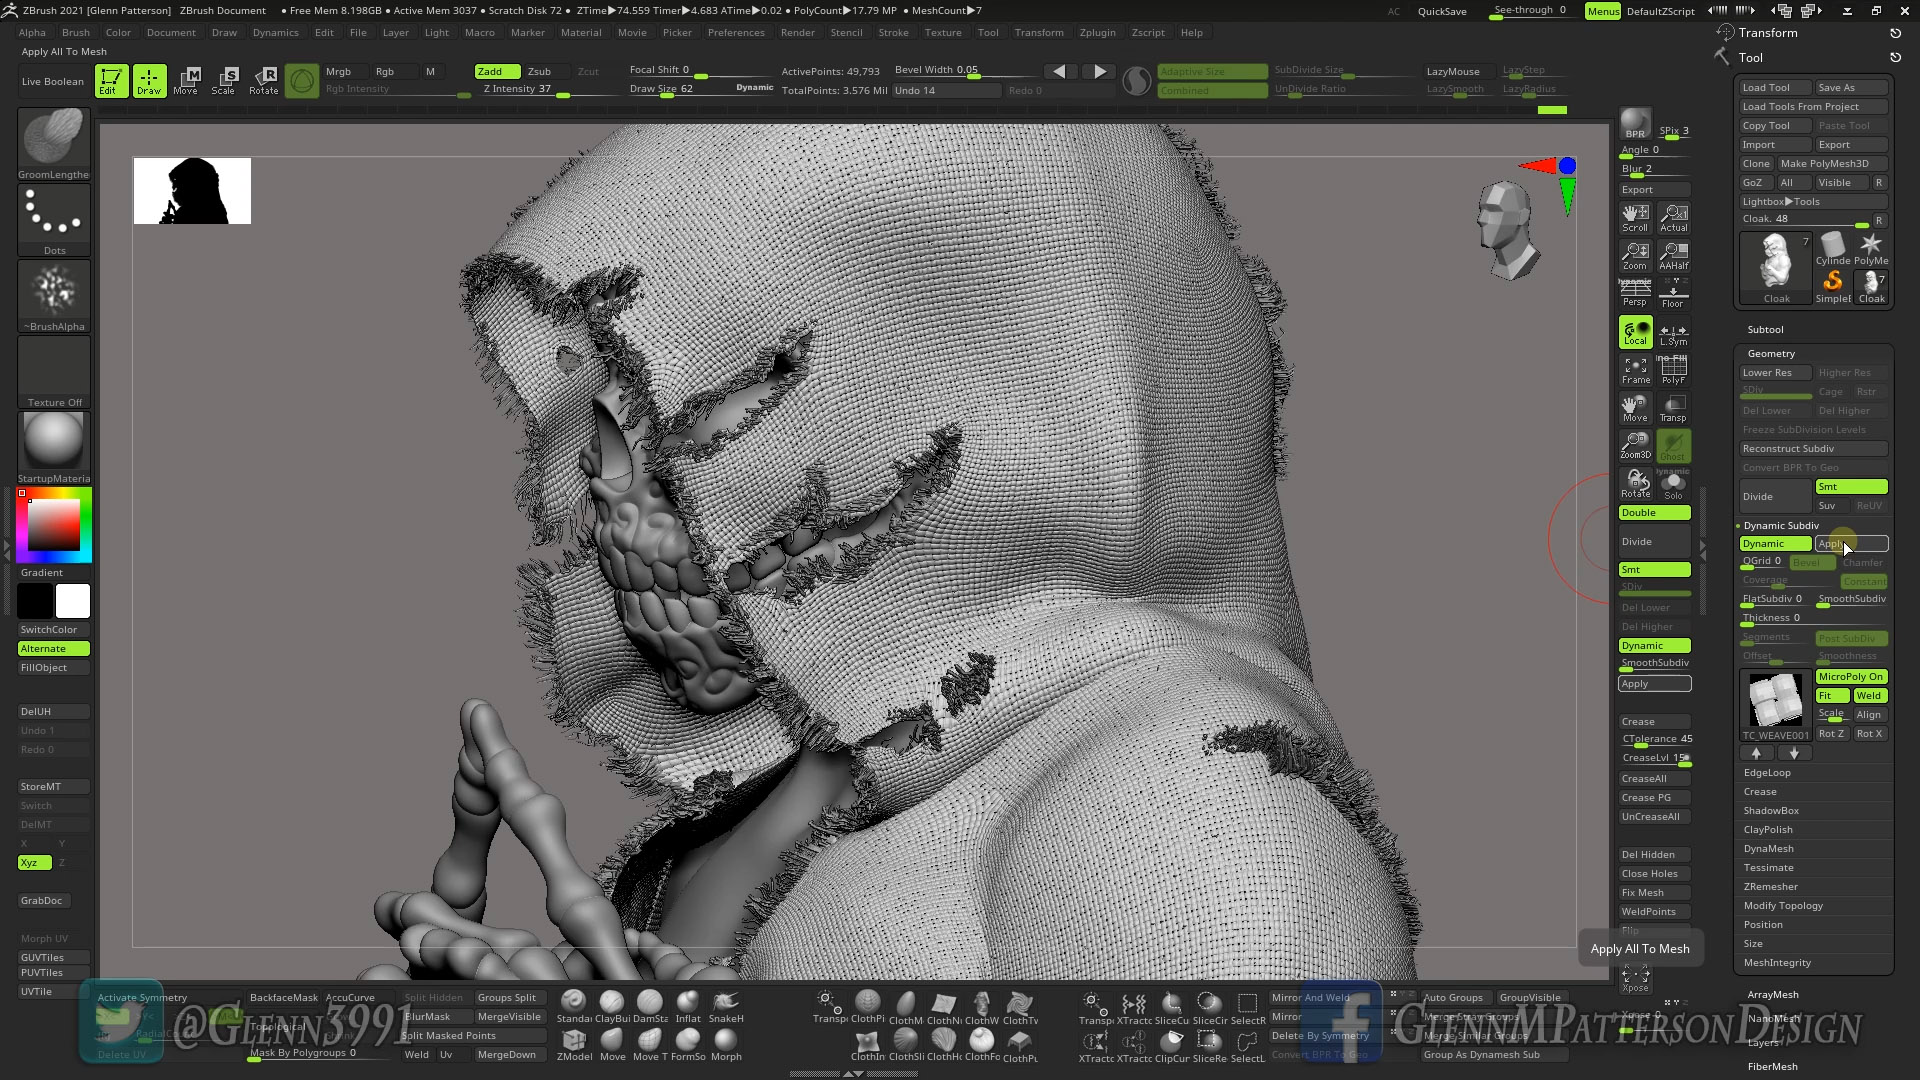Collapse the Dynamic Subdiv section

[x=1783, y=525]
